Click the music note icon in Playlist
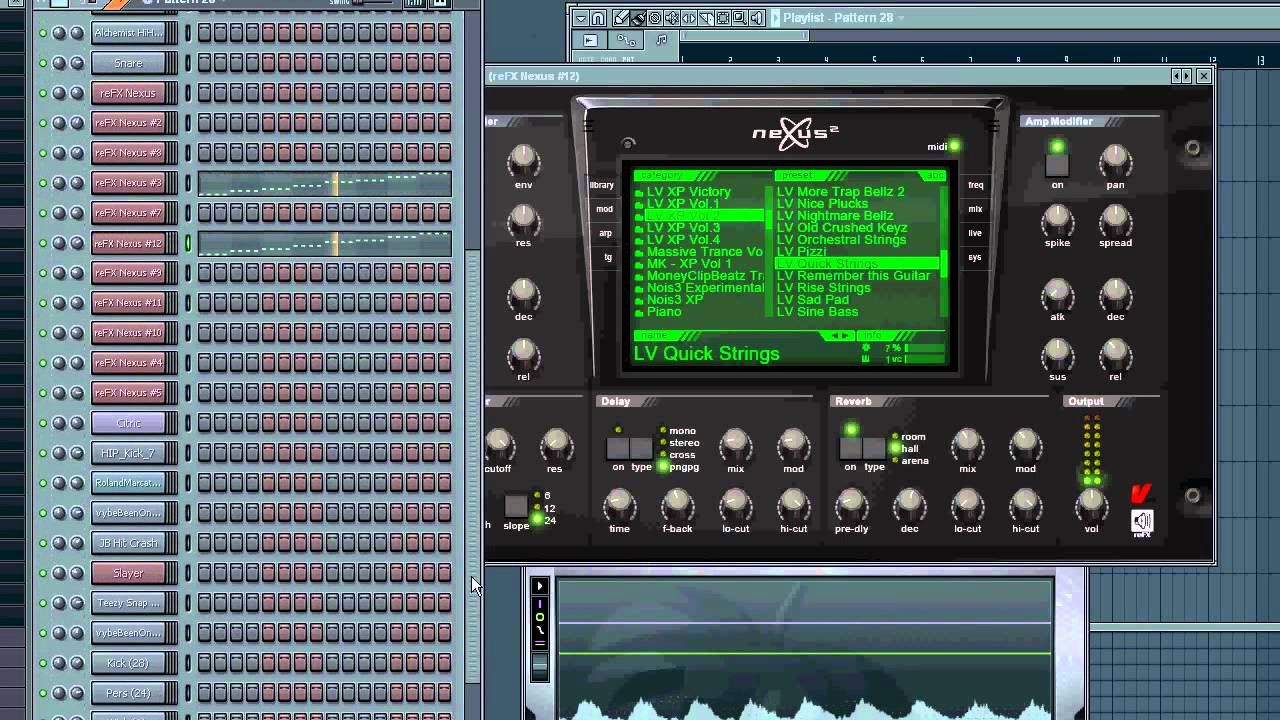The image size is (1280, 720). click(661, 40)
